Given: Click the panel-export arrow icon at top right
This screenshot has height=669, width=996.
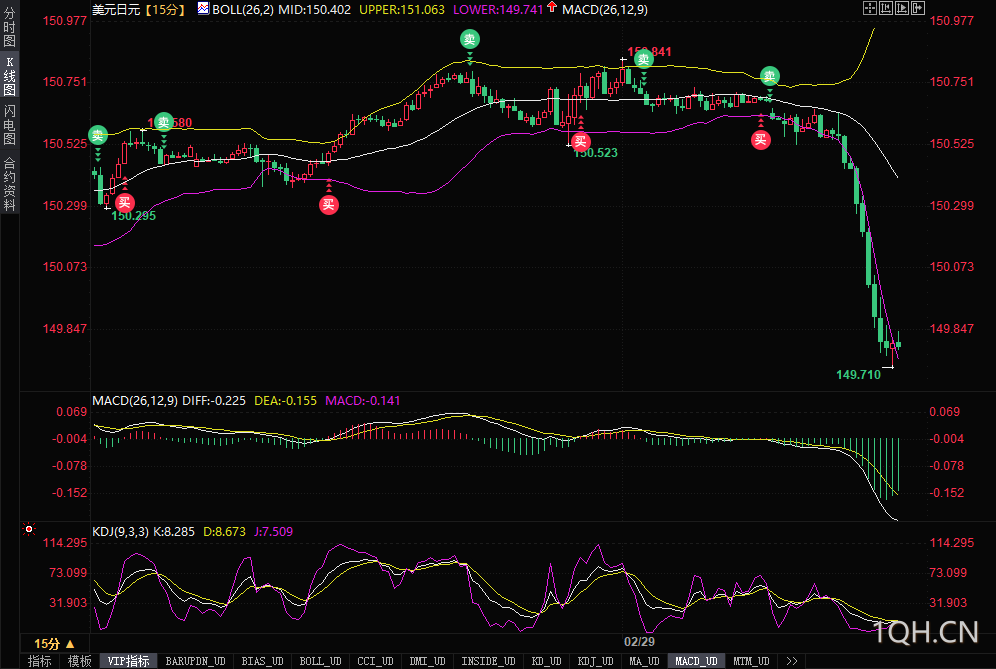Looking at the screenshot, I should click(918, 8).
